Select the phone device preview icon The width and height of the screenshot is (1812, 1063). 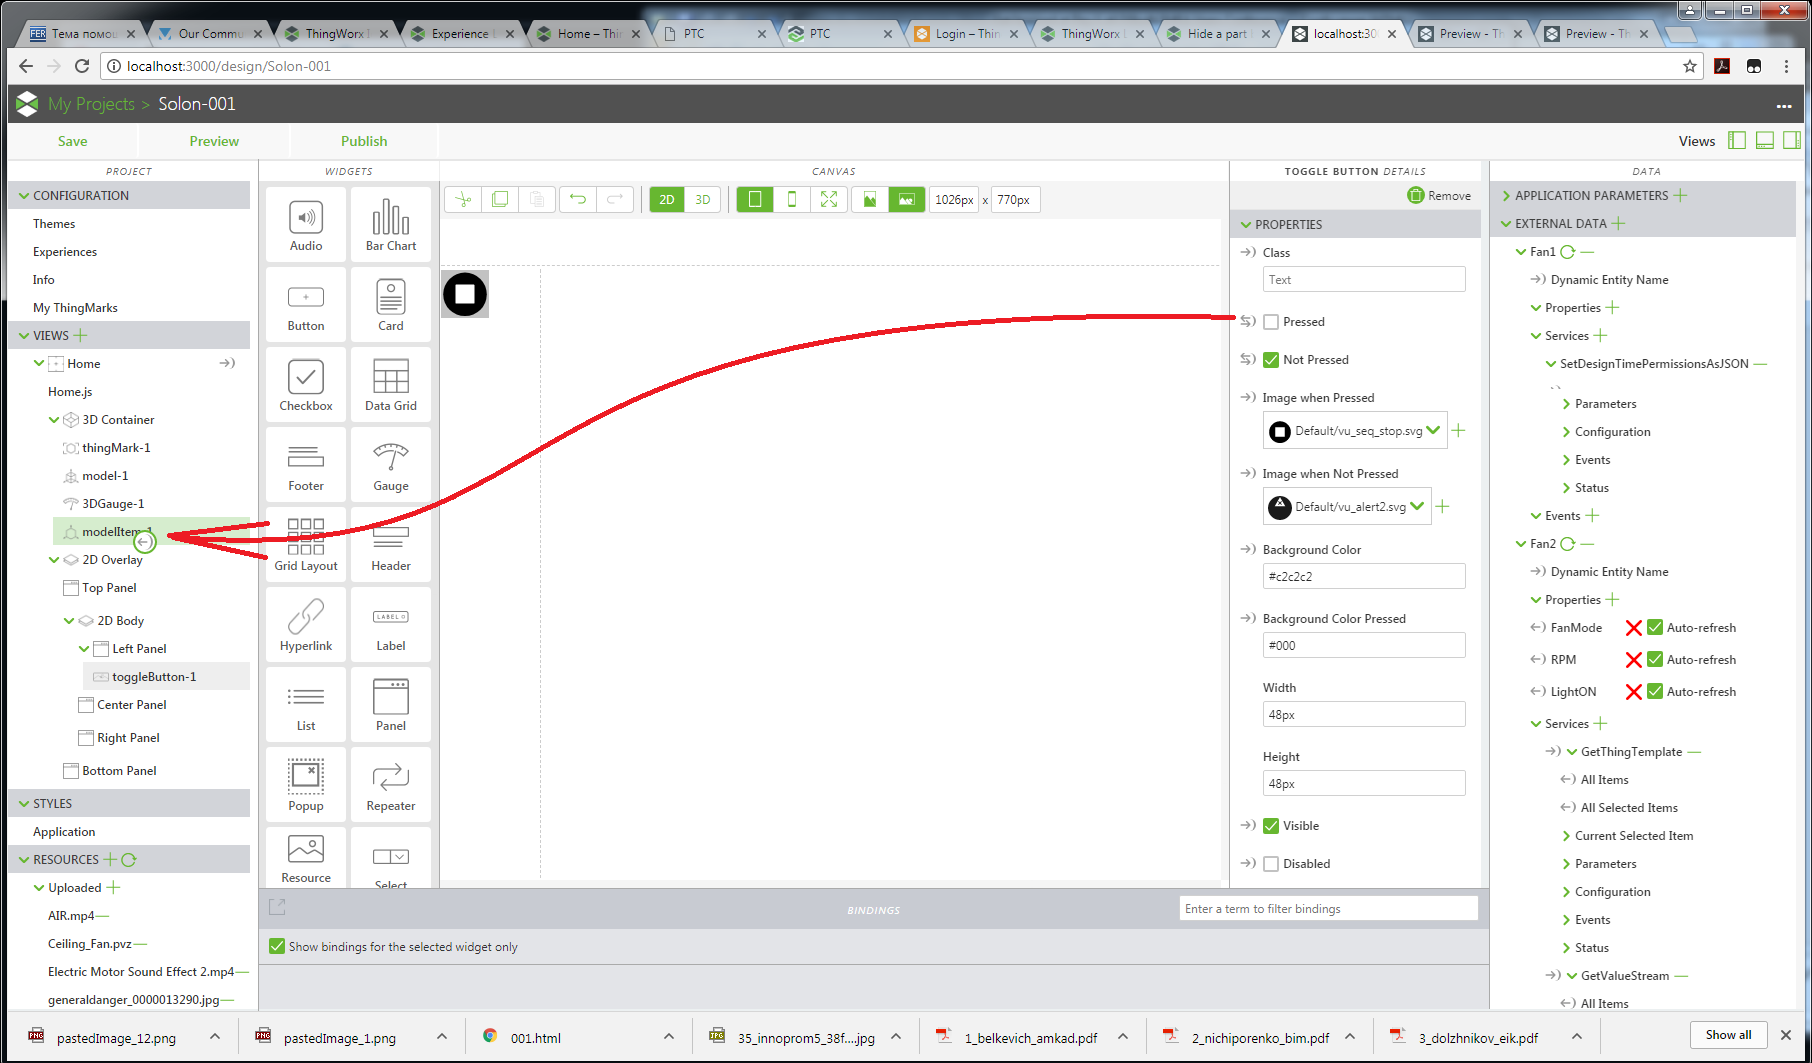click(792, 200)
